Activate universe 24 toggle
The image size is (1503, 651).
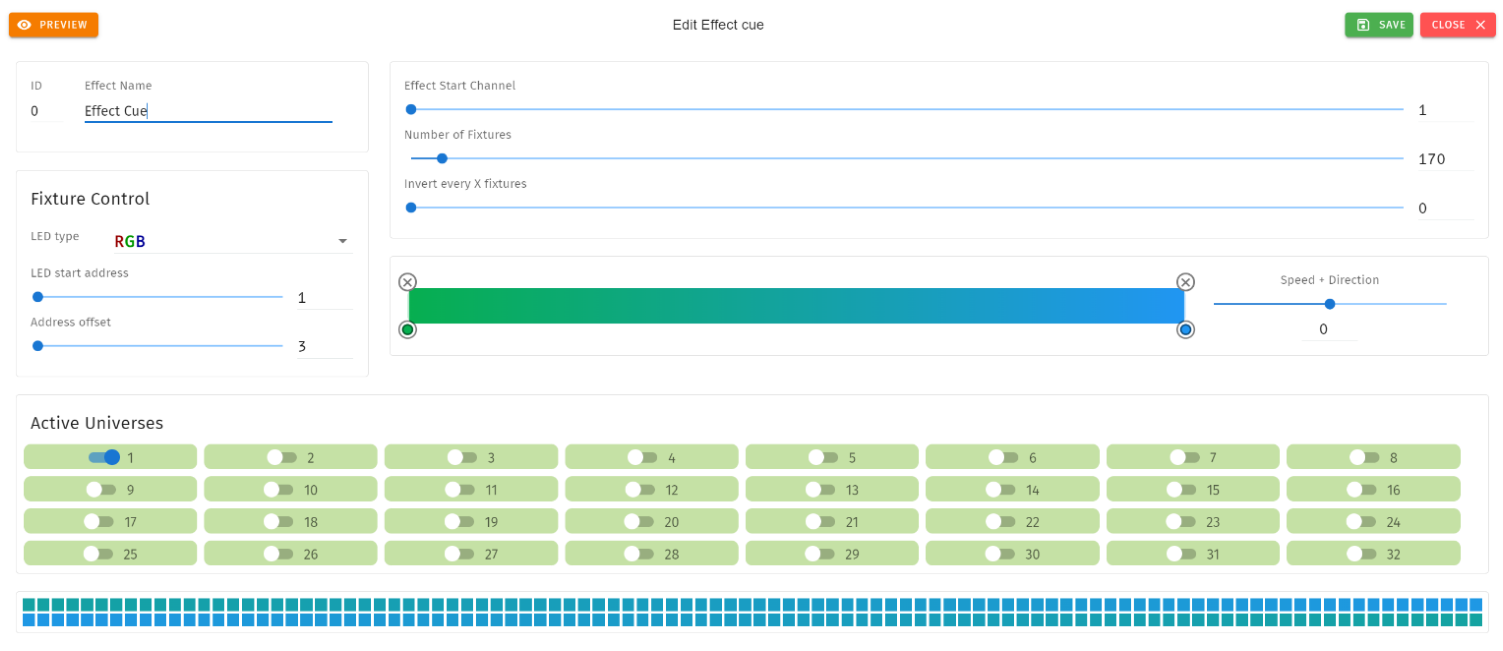(1361, 522)
